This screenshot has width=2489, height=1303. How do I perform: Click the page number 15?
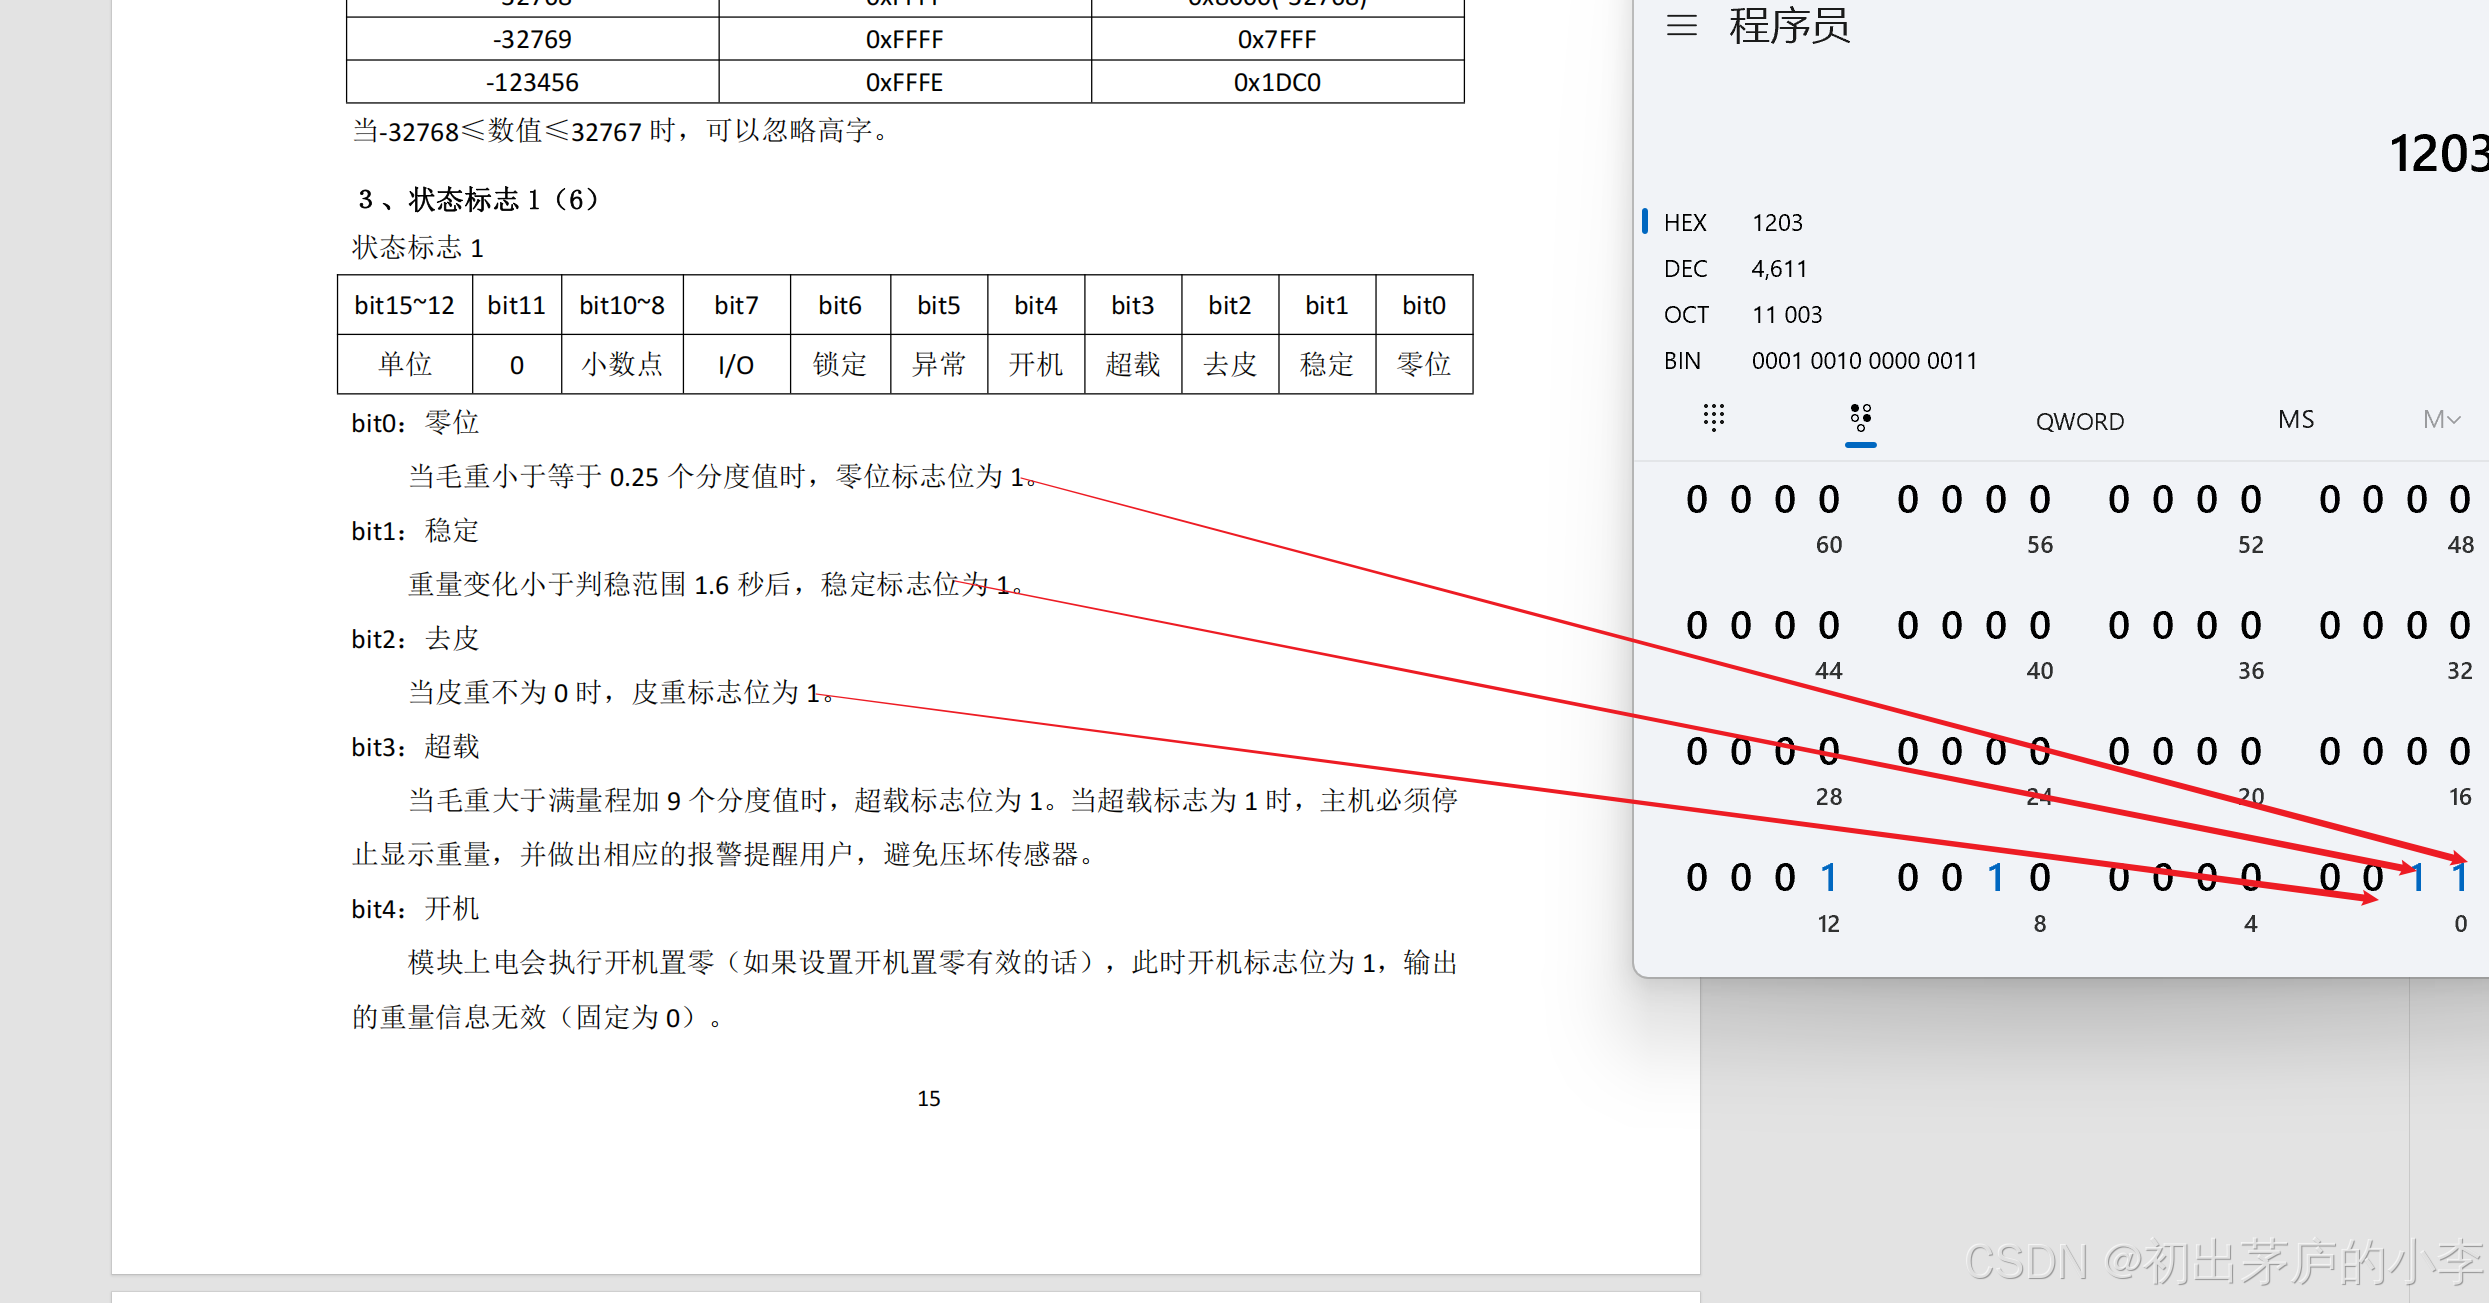tap(928, 1098)
